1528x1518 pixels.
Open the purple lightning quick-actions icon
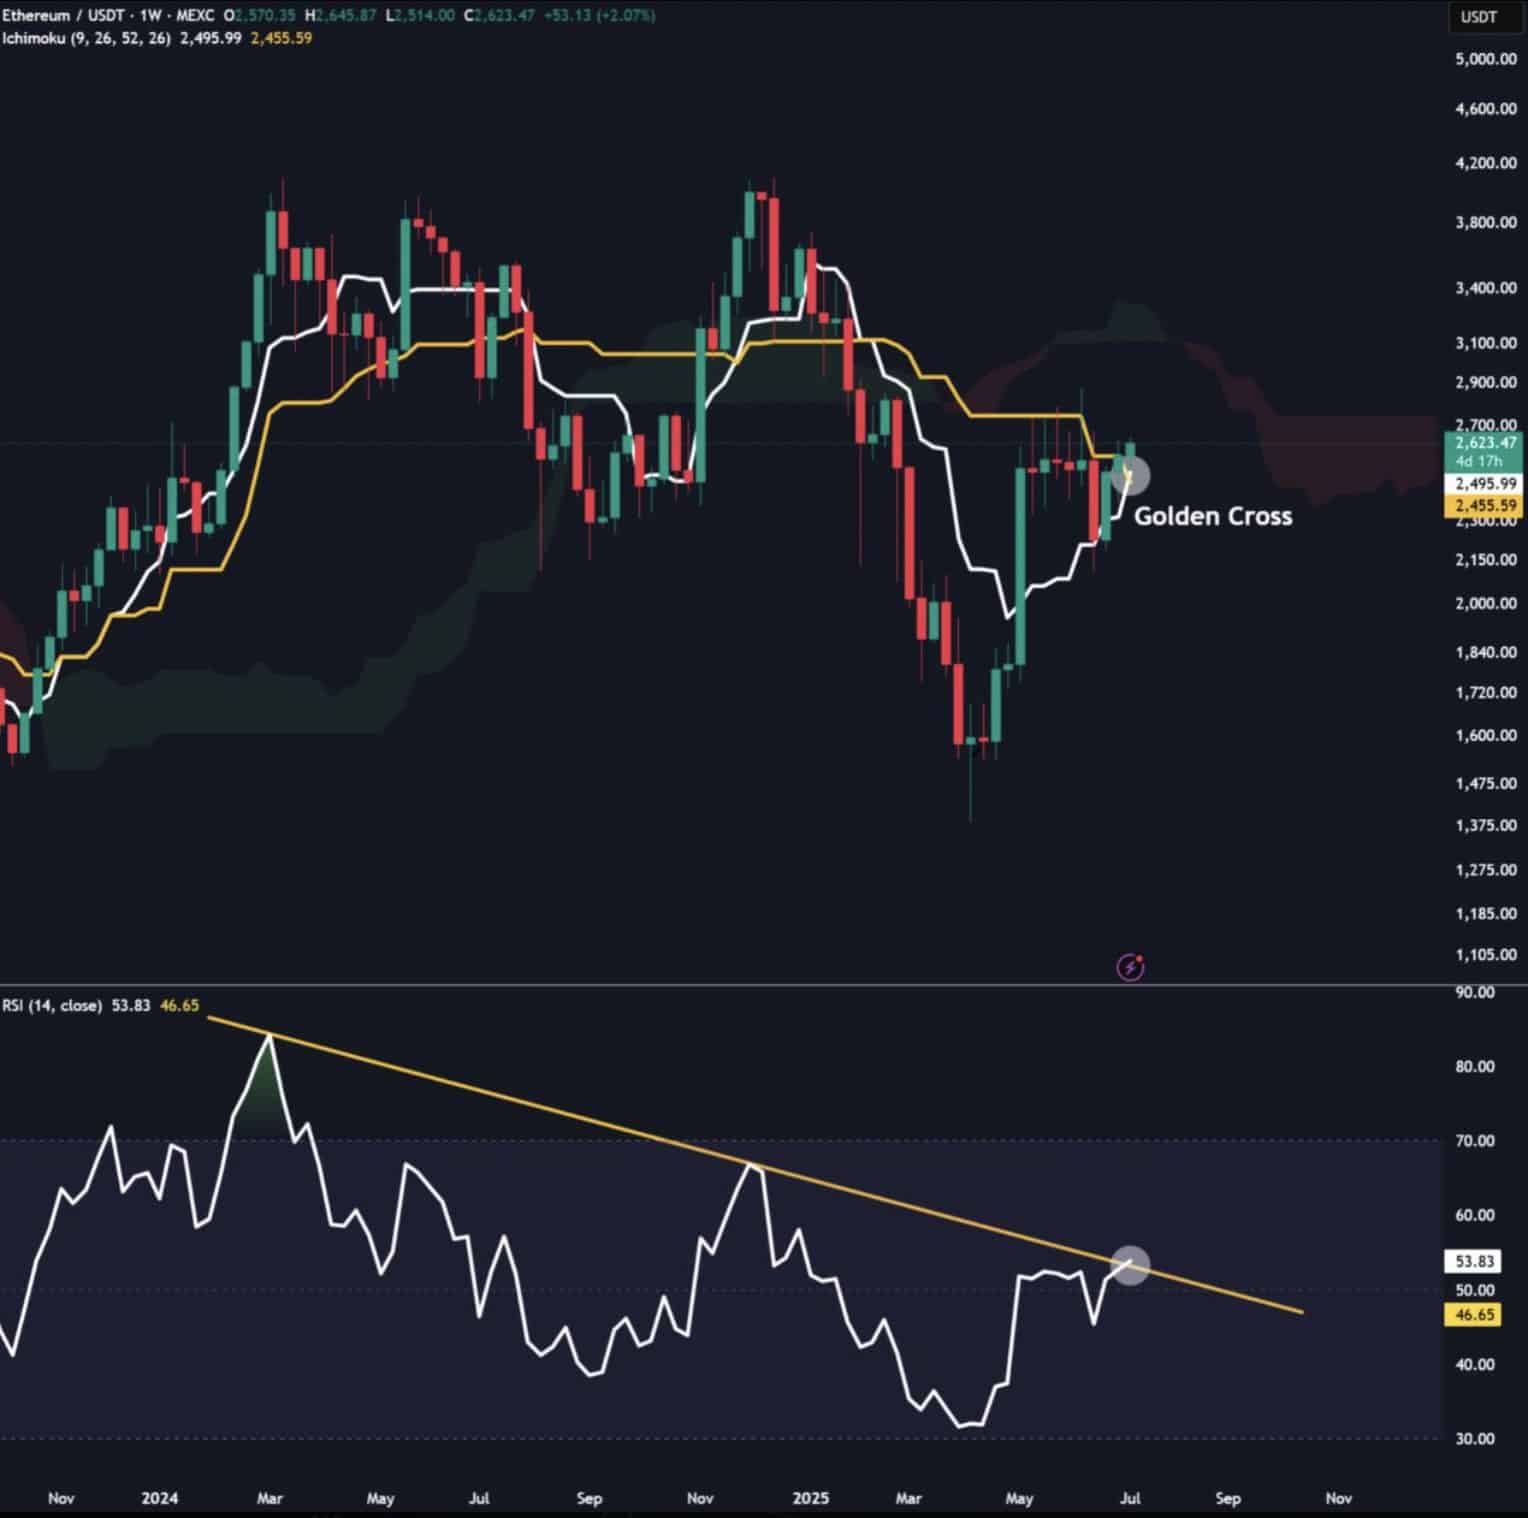(1129, 966)
